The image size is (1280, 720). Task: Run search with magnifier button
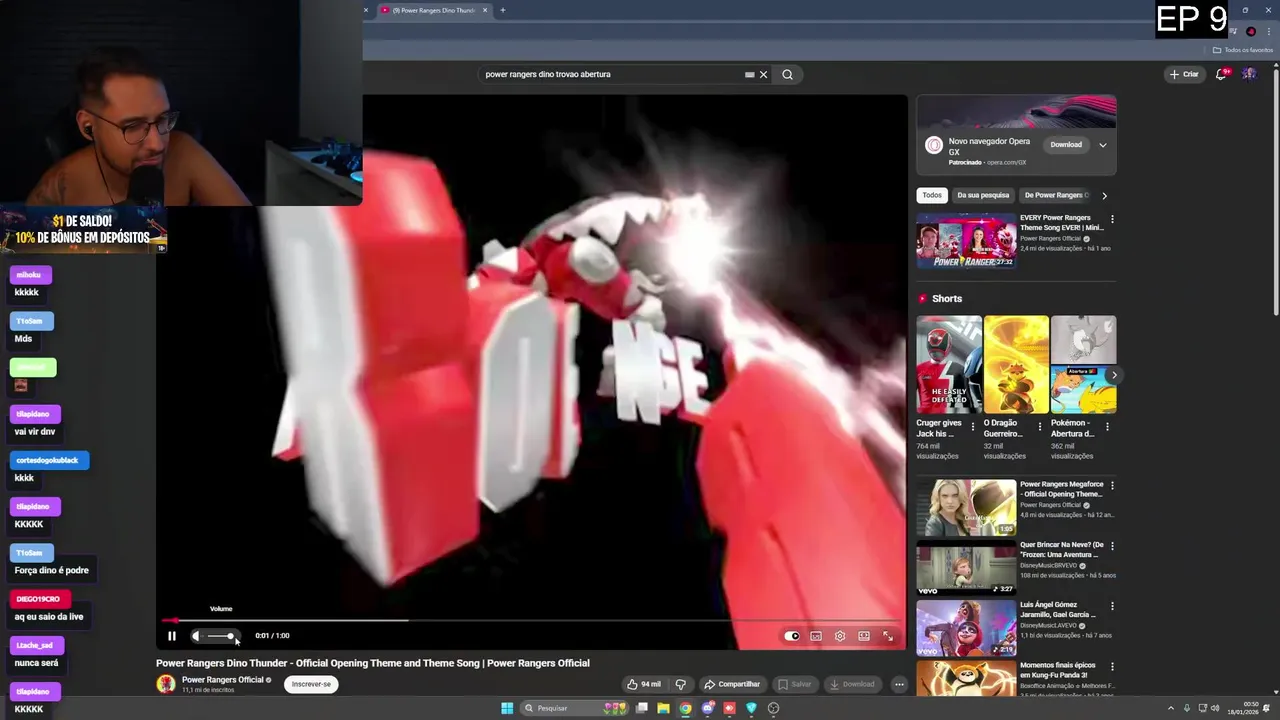[x=788, y=74]
